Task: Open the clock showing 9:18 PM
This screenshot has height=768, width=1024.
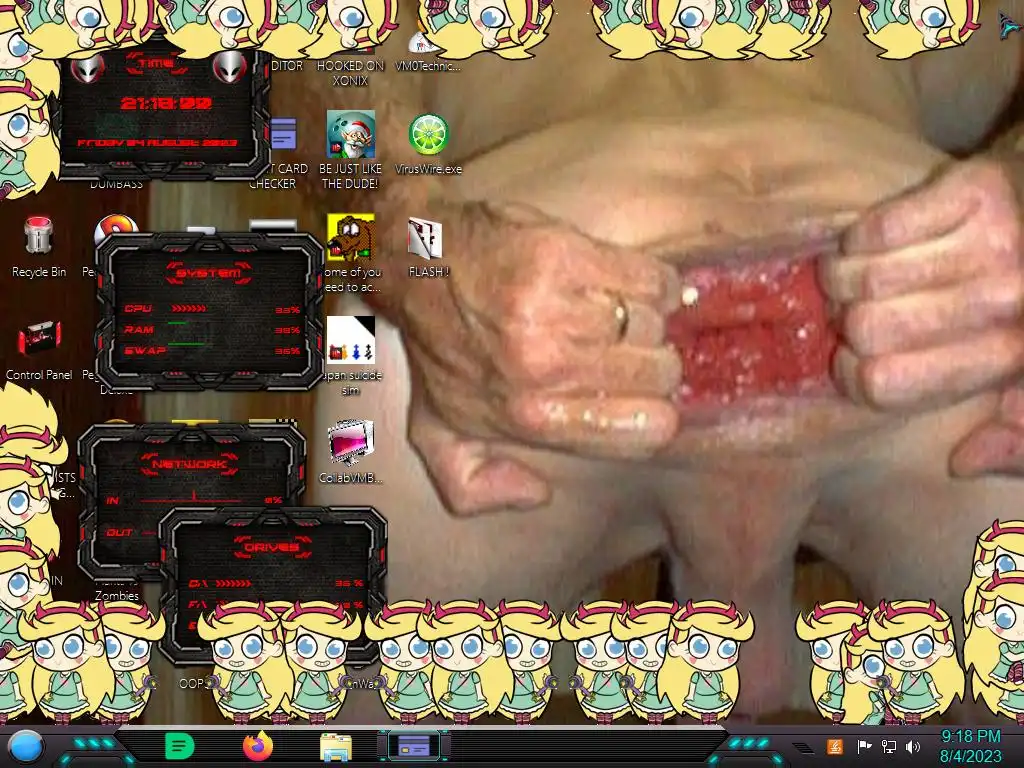Action: 970,746
